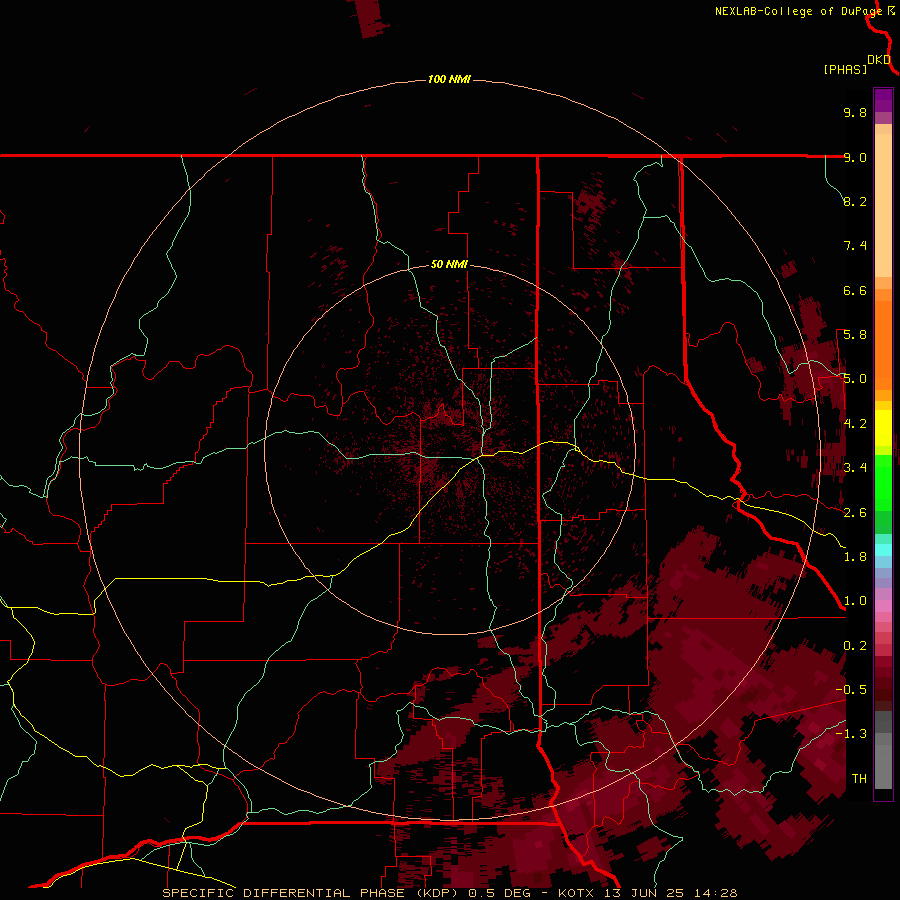Pick the cyan color bar segment
This screenshot has width=900, height=900.
tap(883, 549)
